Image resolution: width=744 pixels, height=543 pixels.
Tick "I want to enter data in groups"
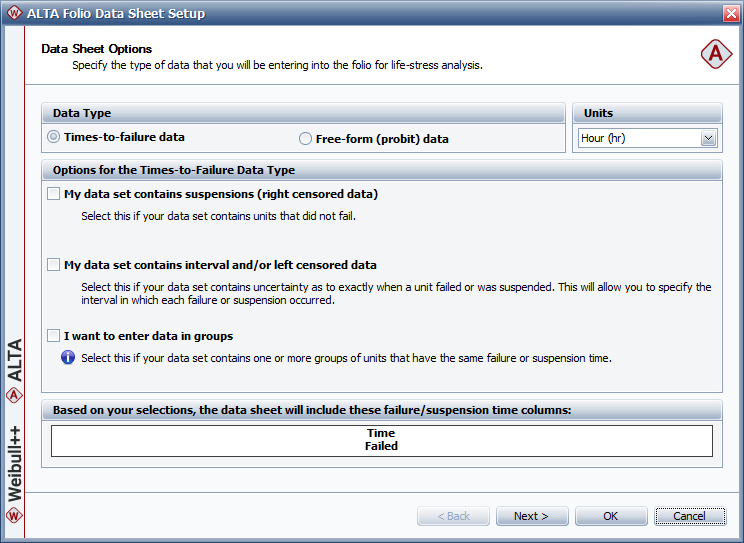(x=54, y=336)
